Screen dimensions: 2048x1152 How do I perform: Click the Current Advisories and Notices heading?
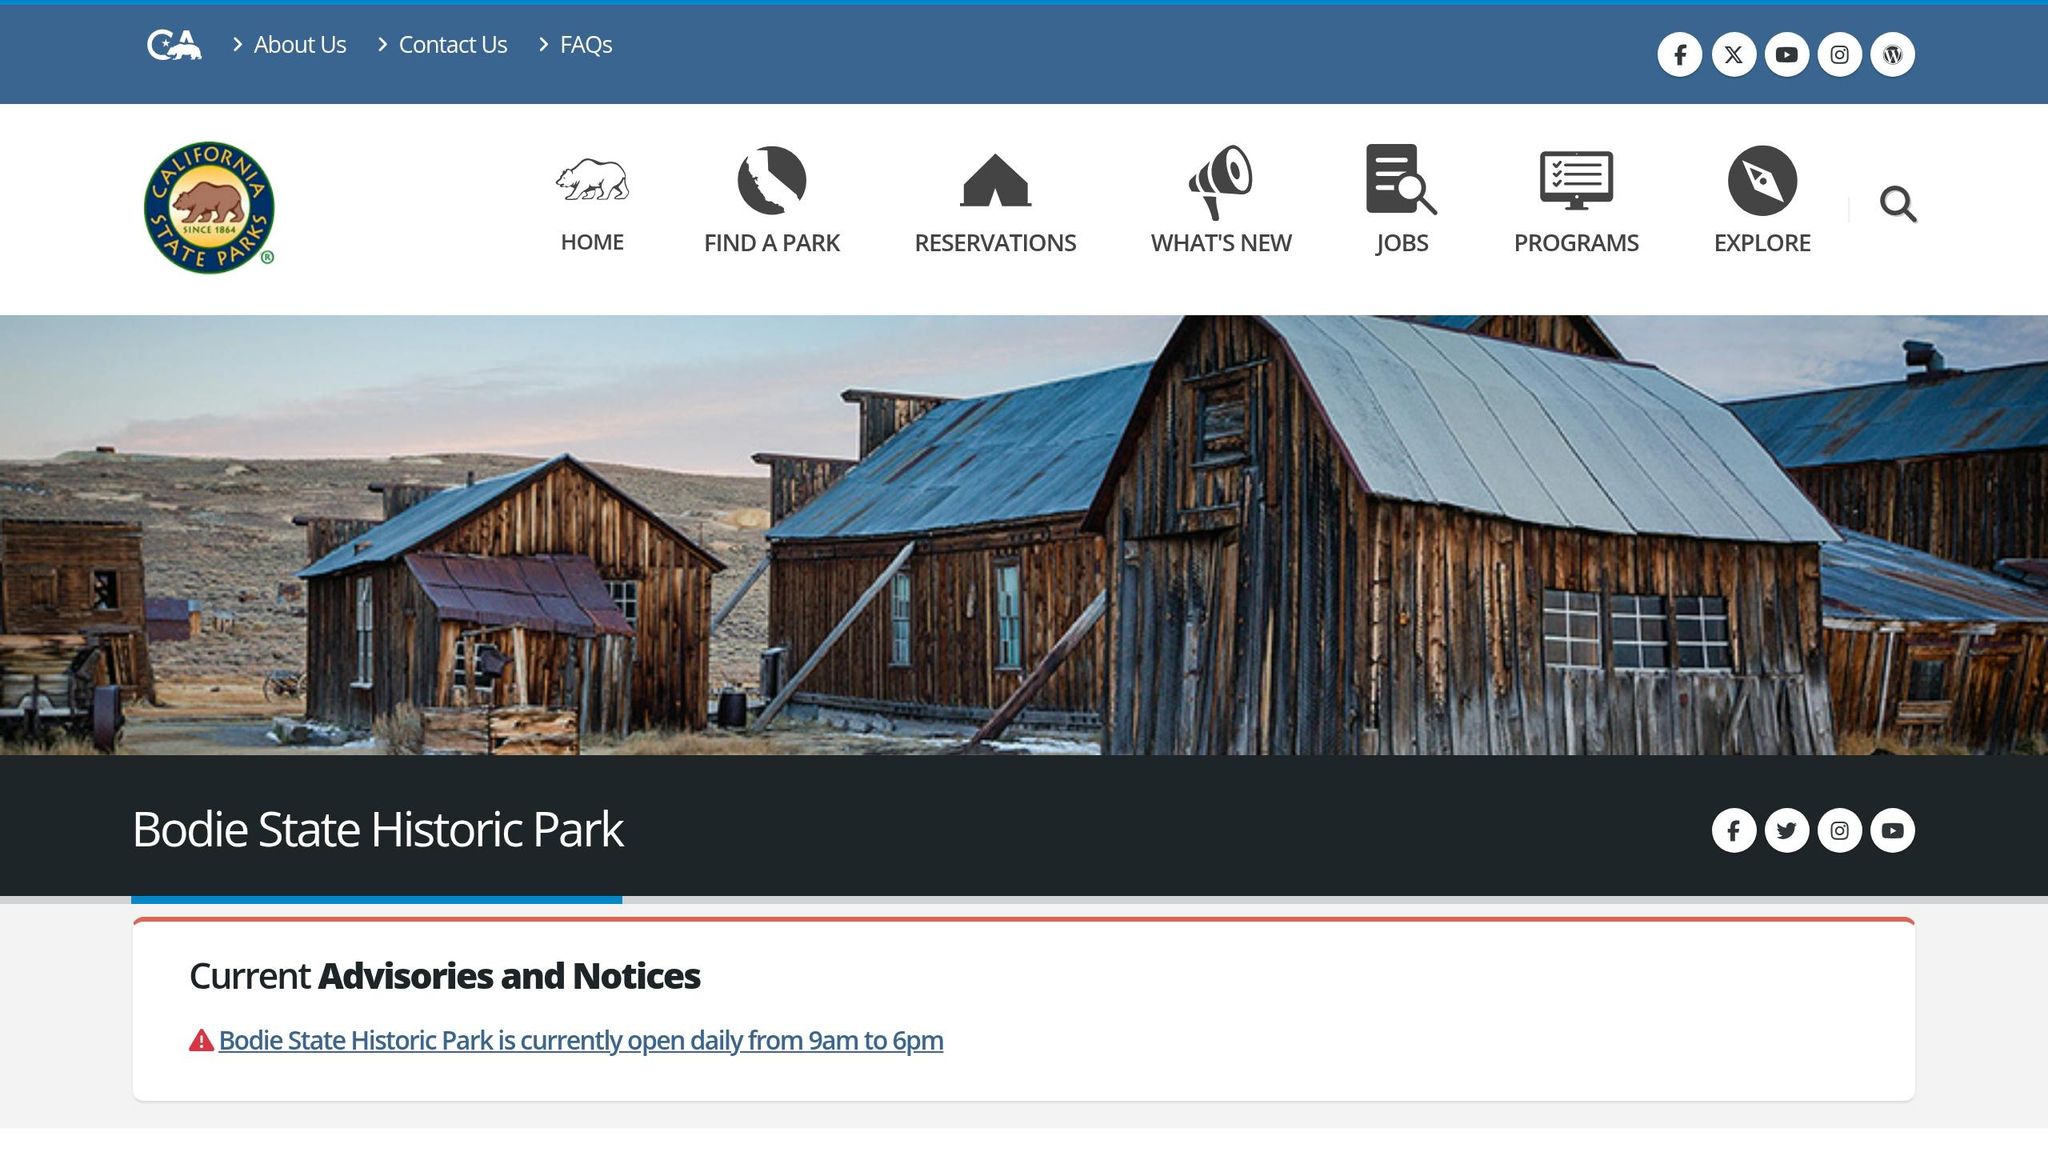(x=445, y=976)
